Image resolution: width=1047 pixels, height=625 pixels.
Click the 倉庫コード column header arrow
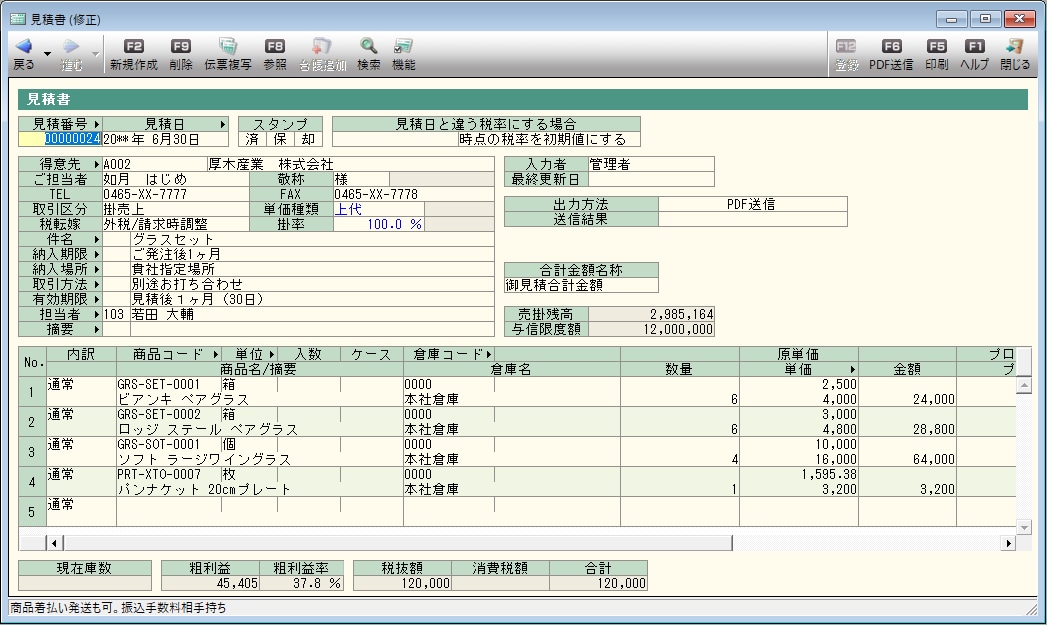[x=489, y=355]
